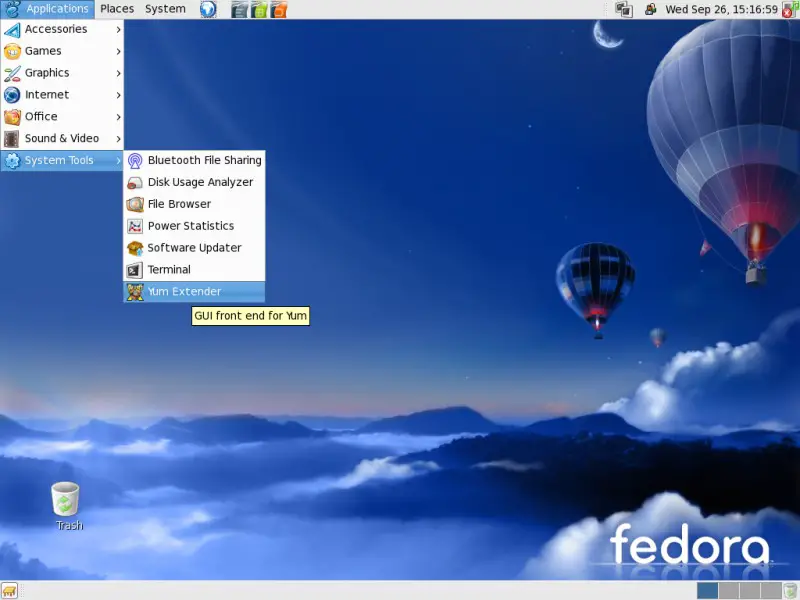Click the network monitors tray icon
Image resolution: width=800 pixels, height=600 pixels.
[623, 9]
